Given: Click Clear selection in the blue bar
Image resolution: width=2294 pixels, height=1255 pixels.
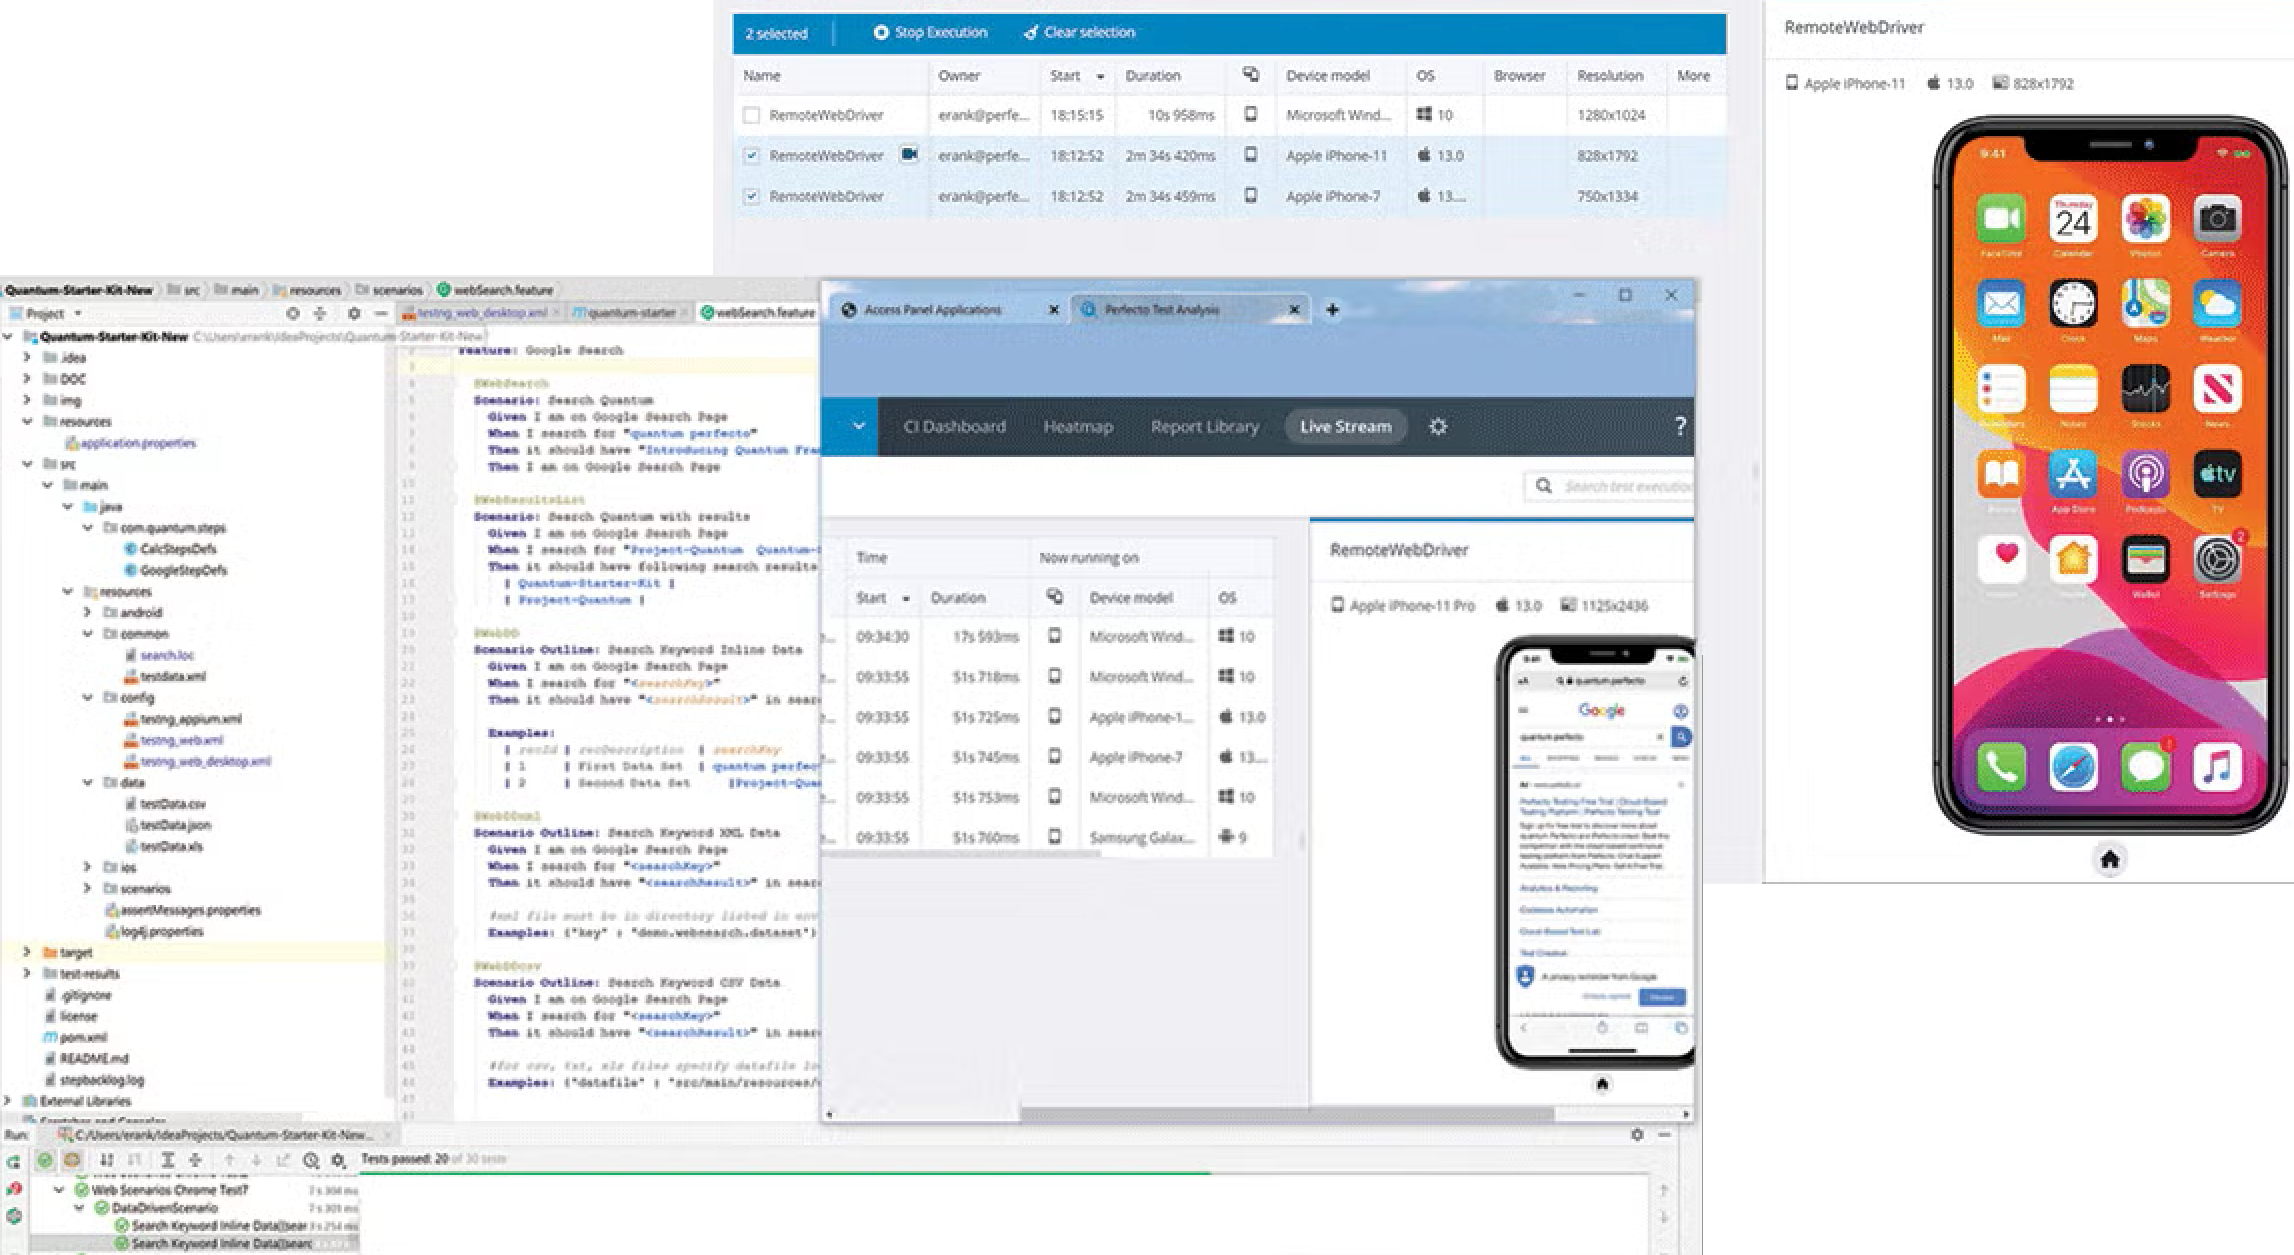Looking at the screenshot, I should 1079,33.
